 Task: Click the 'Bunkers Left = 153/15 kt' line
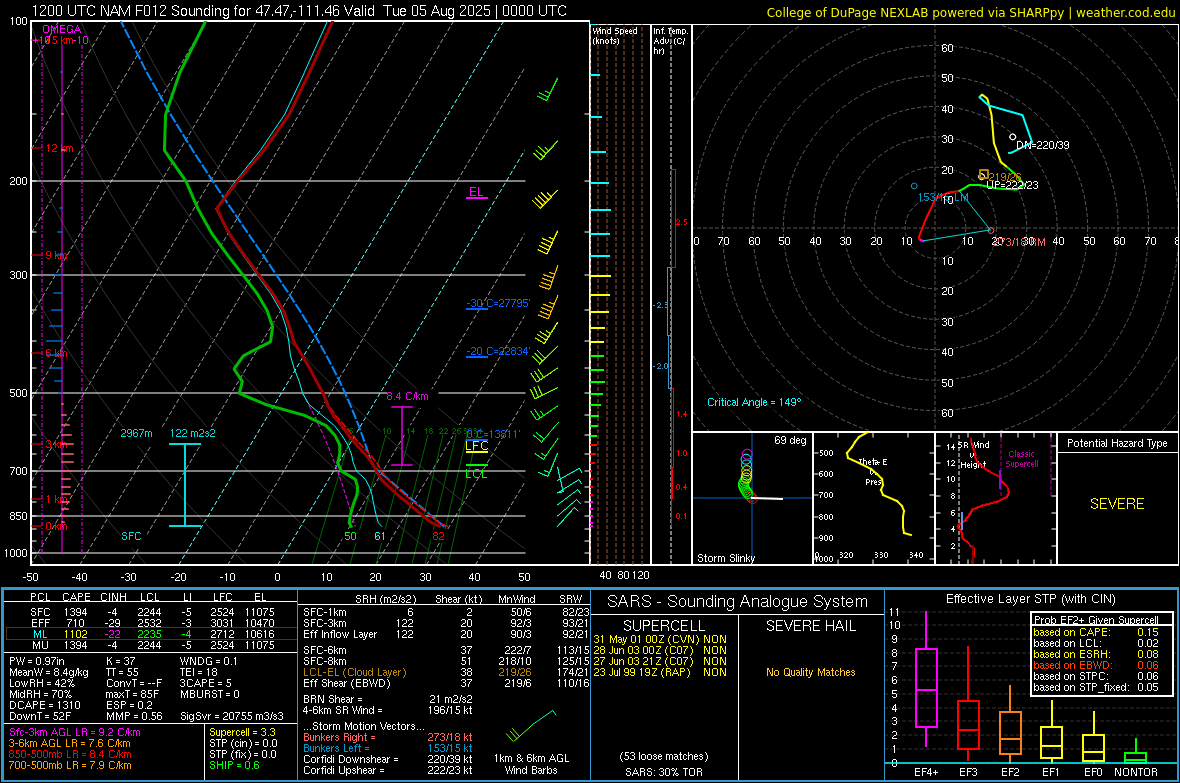click(388, 748)
